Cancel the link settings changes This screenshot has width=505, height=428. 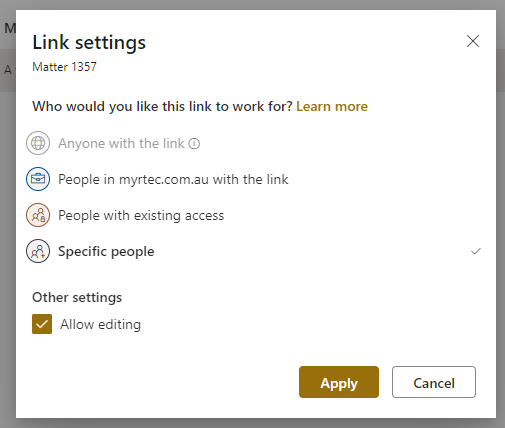(x=434, y=382)
